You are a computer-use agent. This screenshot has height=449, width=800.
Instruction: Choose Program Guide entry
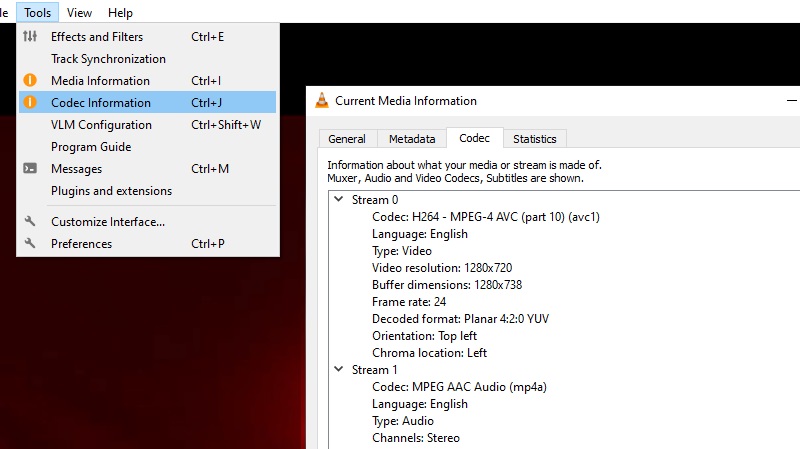pos(147,146)
